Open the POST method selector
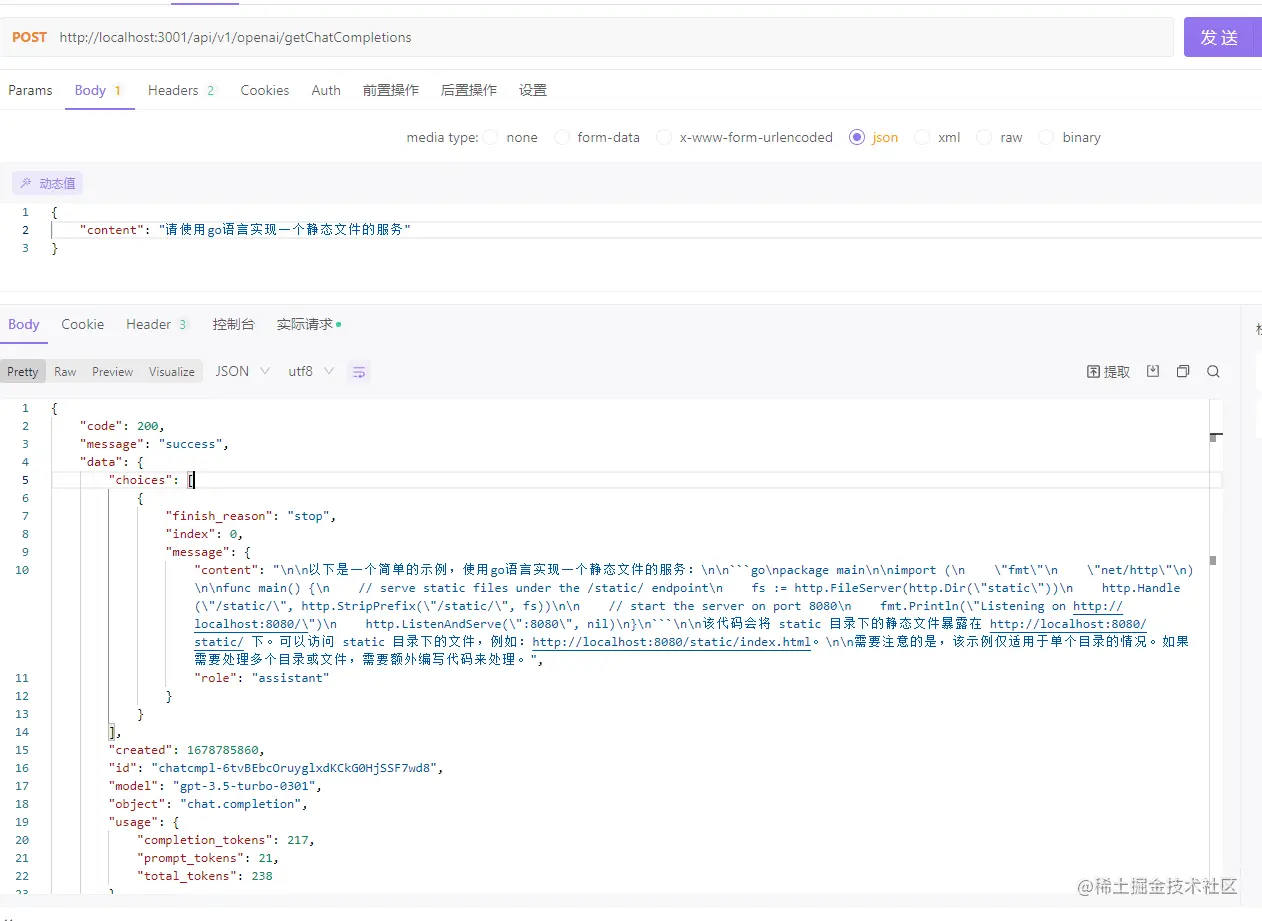 pyautogui.click(x=29, y=37)
